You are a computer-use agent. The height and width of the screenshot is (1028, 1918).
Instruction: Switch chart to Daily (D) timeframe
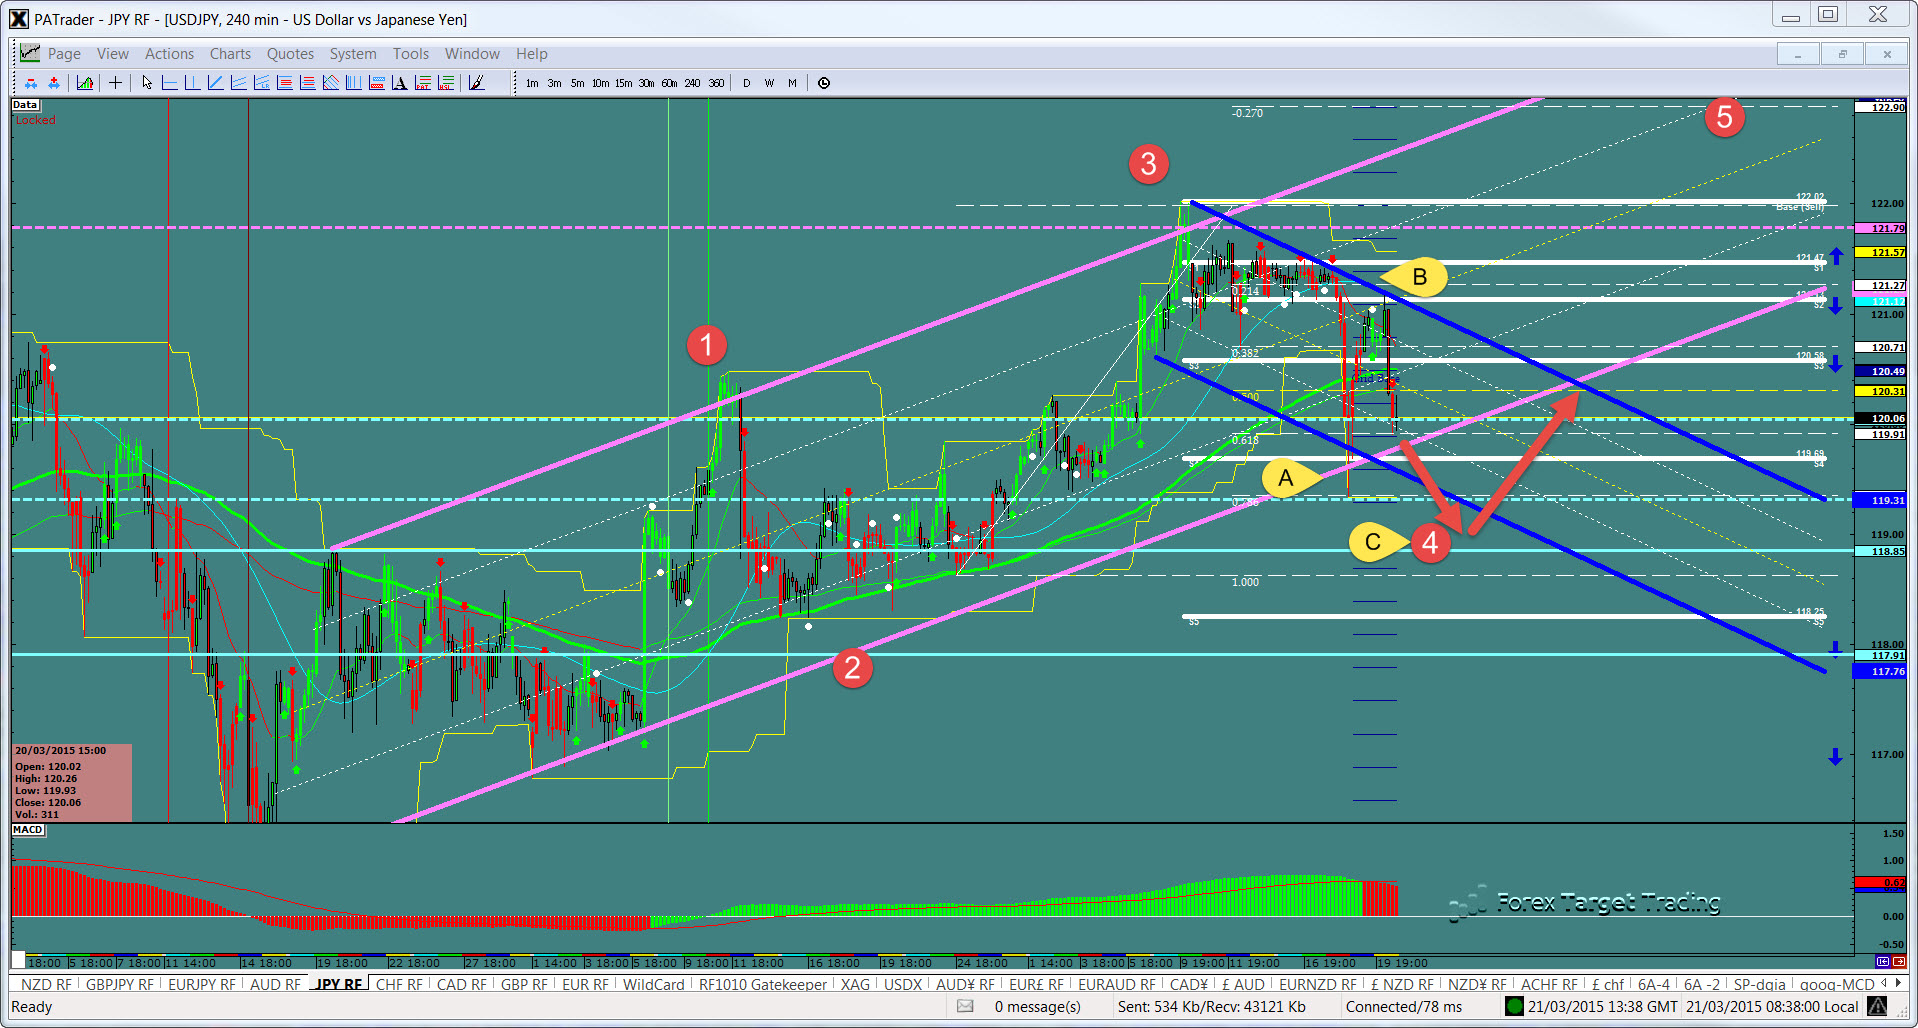pos(746,83)
